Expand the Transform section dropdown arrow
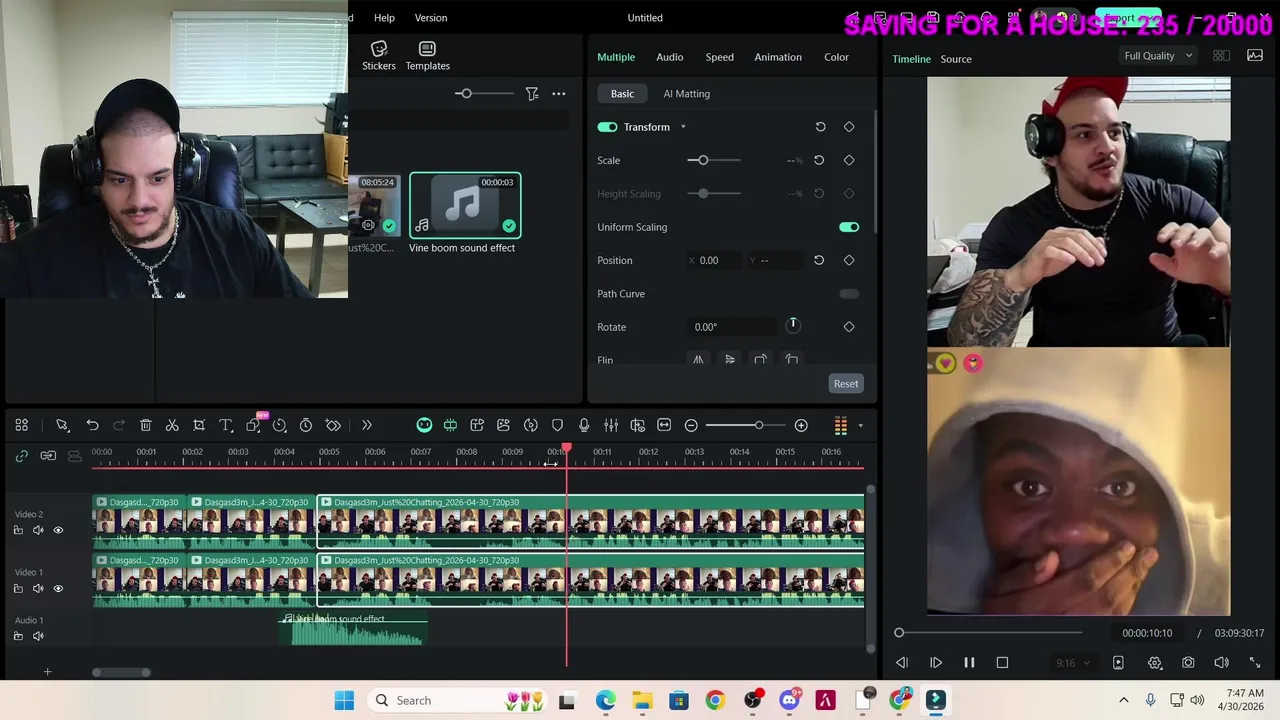1280x720 pixels. click(683, 127)
